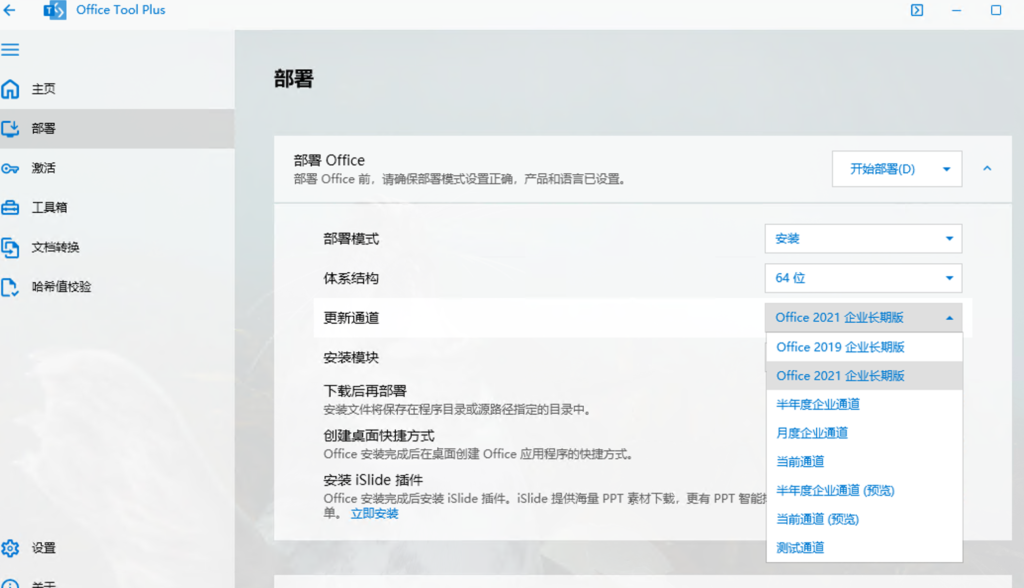1024x588 pixels.
Task: Toggle the hamburger navigation menu
Action: 10,49
